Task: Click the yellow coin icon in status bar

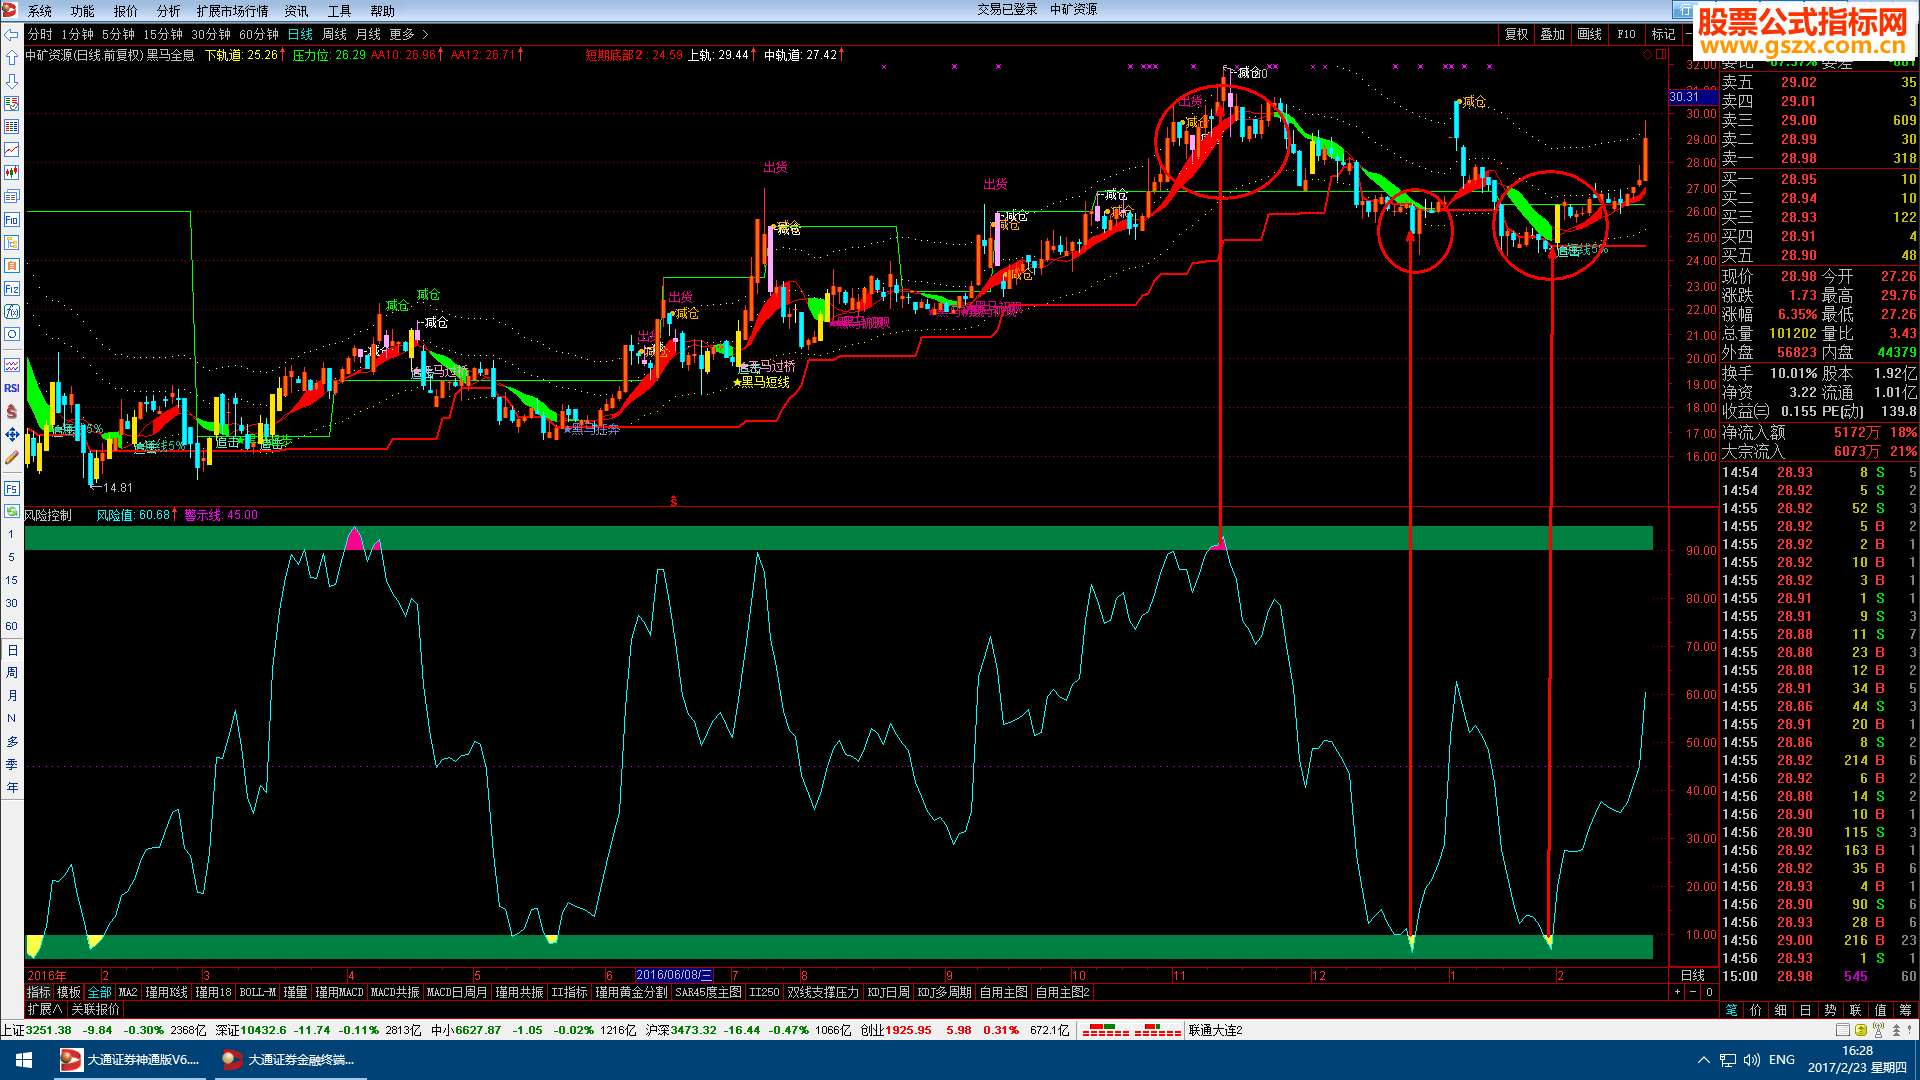Action: click(x=1860, y=1030)
